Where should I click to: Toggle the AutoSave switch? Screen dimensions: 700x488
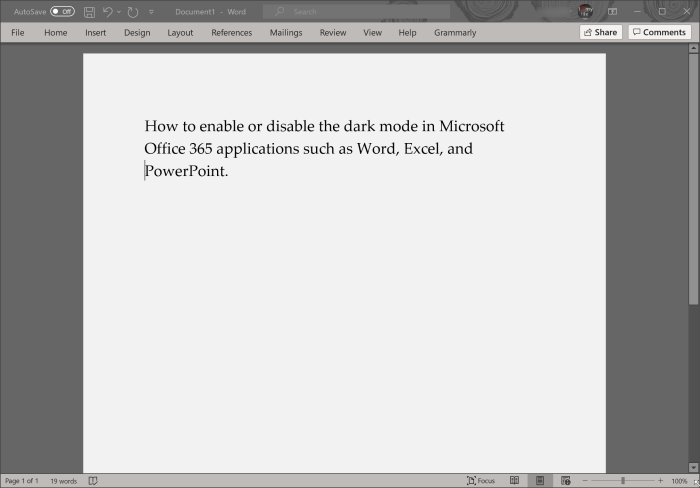pos(62,12)
